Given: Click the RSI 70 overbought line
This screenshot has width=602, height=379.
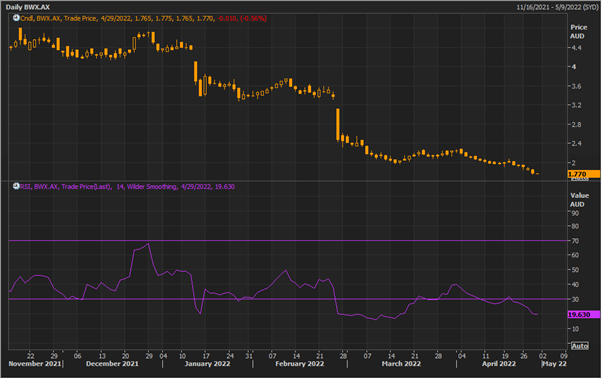Looking at the screenshot, I should point(288,241).
